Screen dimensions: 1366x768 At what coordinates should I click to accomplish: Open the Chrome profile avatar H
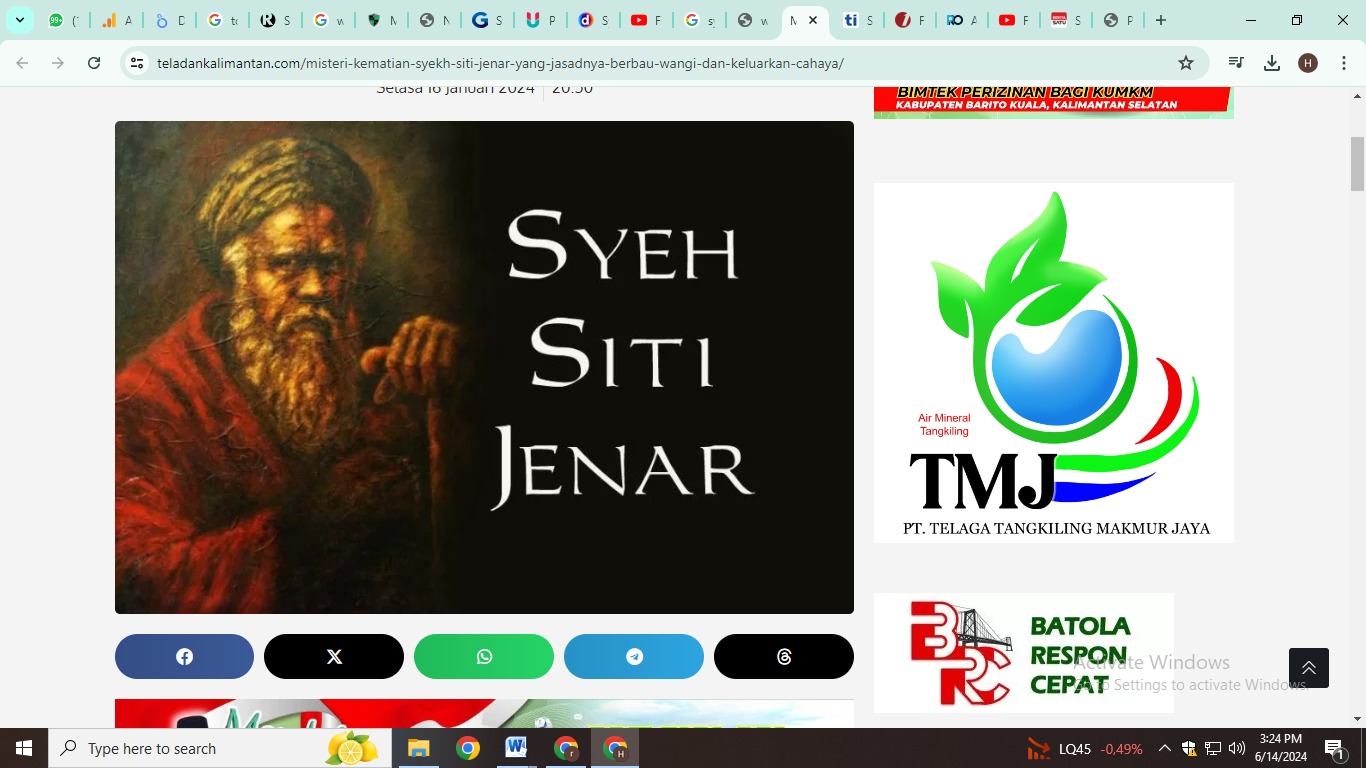click(1308, 63)
